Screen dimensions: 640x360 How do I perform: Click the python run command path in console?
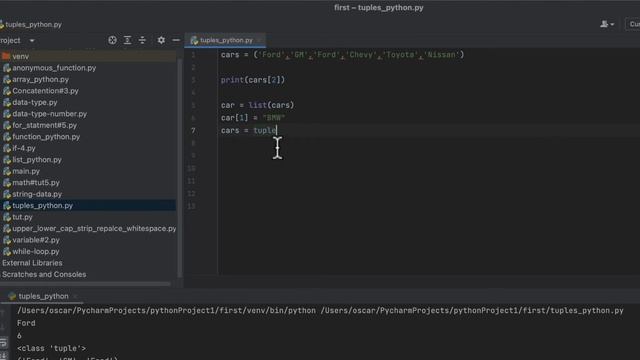pyautogui.click(x=320, y=311)
